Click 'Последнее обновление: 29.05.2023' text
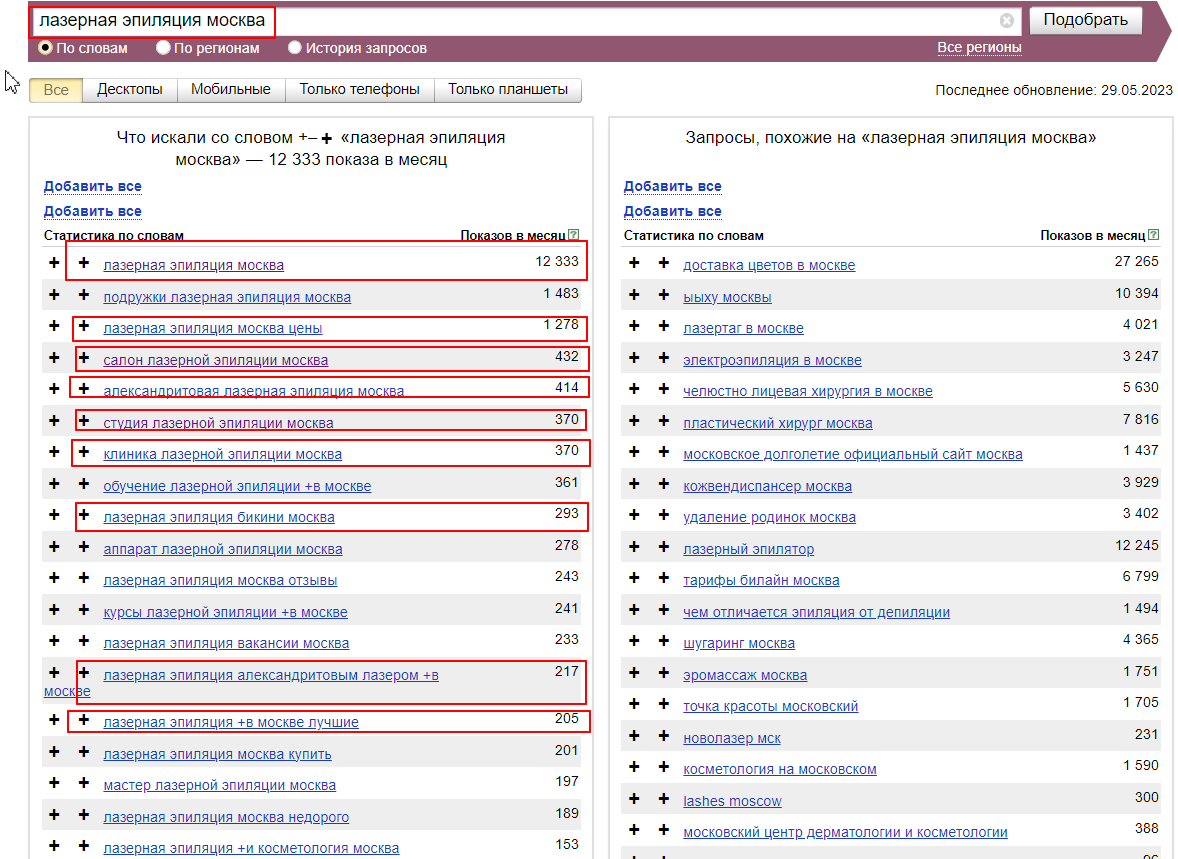This screenshot has height=859, width=1178. coord(1053,90)
